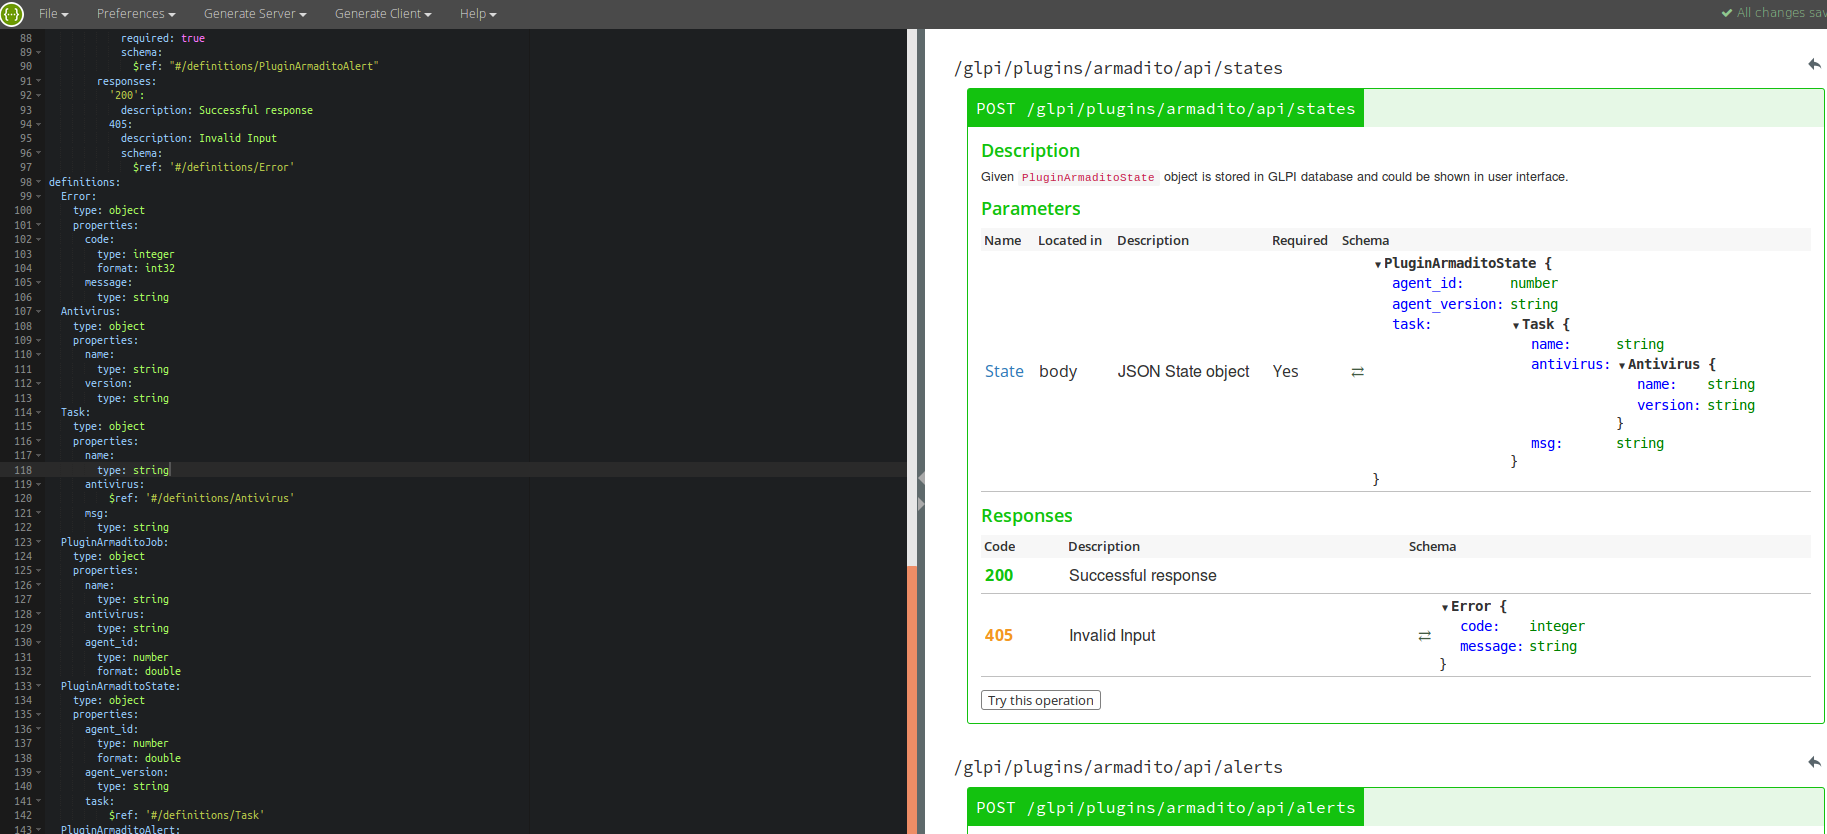Click editor line 142 $ref Task definition

186,815
